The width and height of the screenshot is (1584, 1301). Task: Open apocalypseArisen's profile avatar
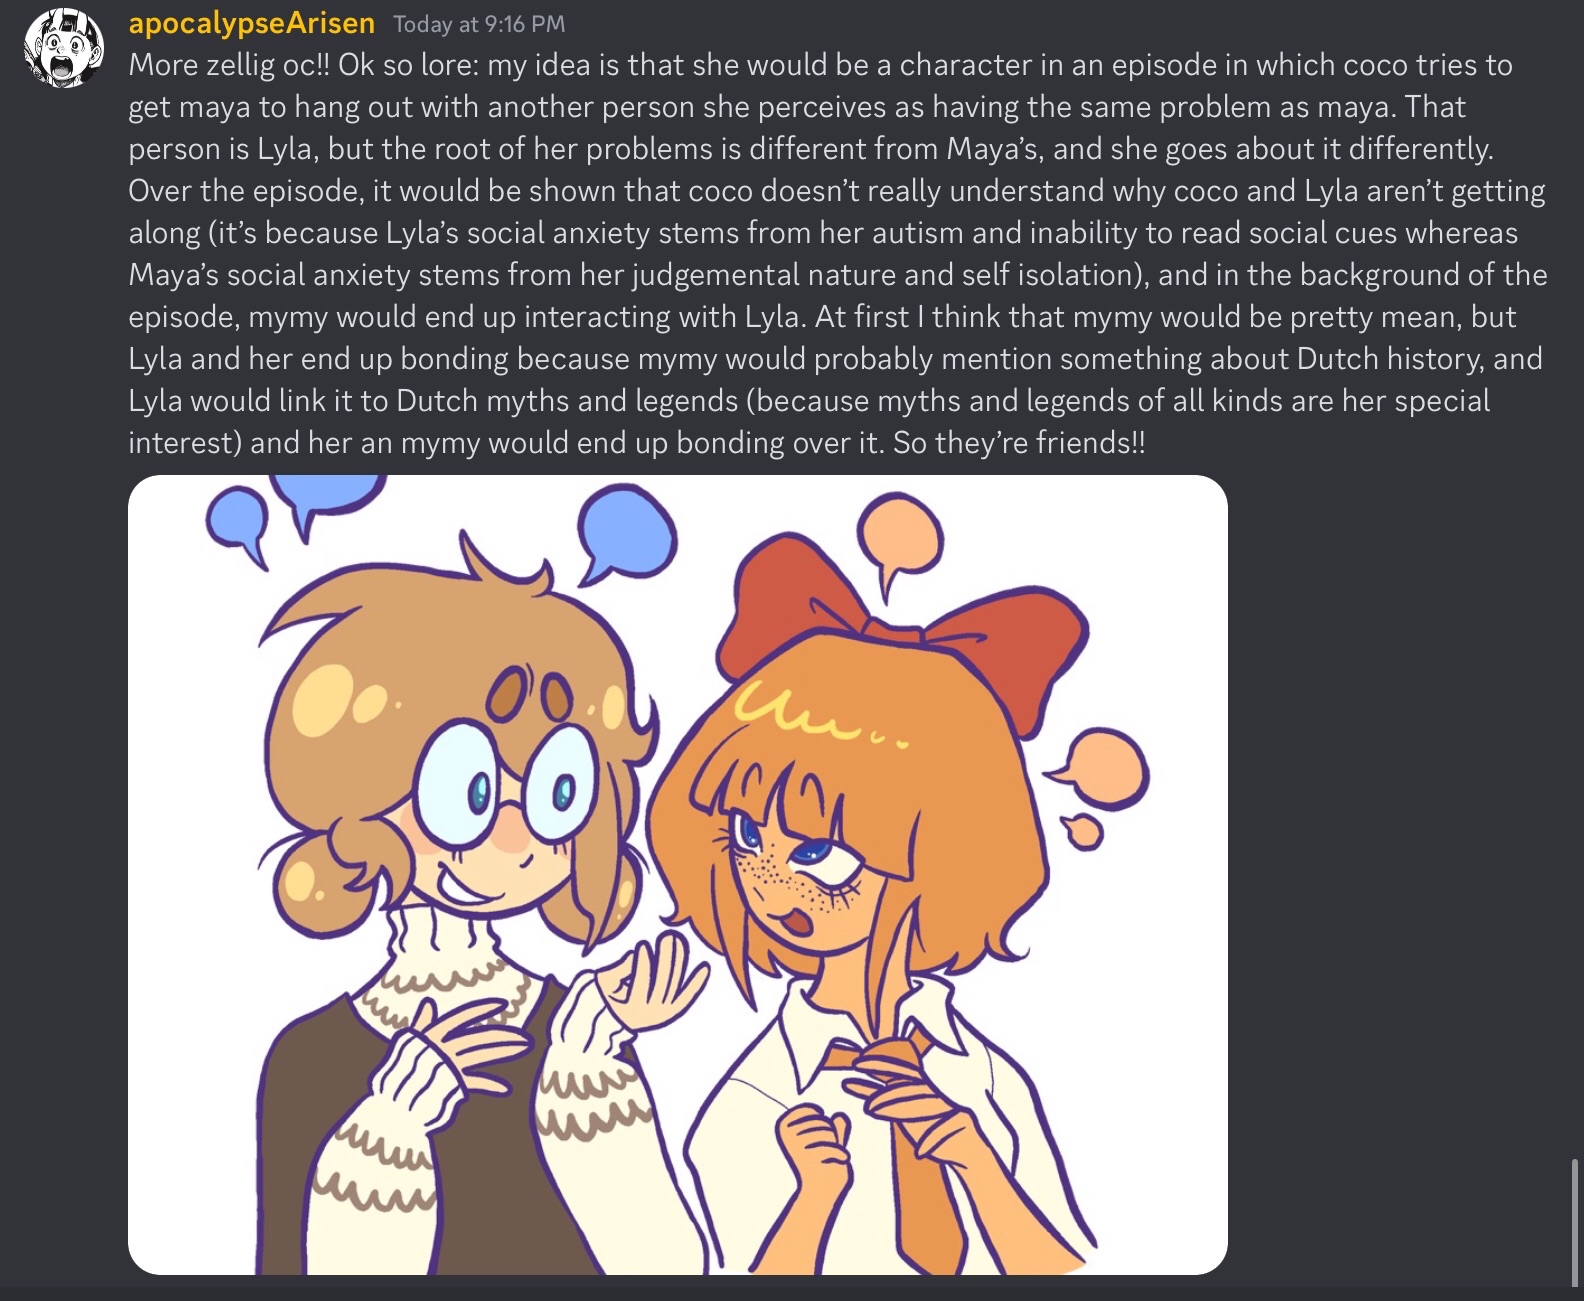(x=64, y=46)
